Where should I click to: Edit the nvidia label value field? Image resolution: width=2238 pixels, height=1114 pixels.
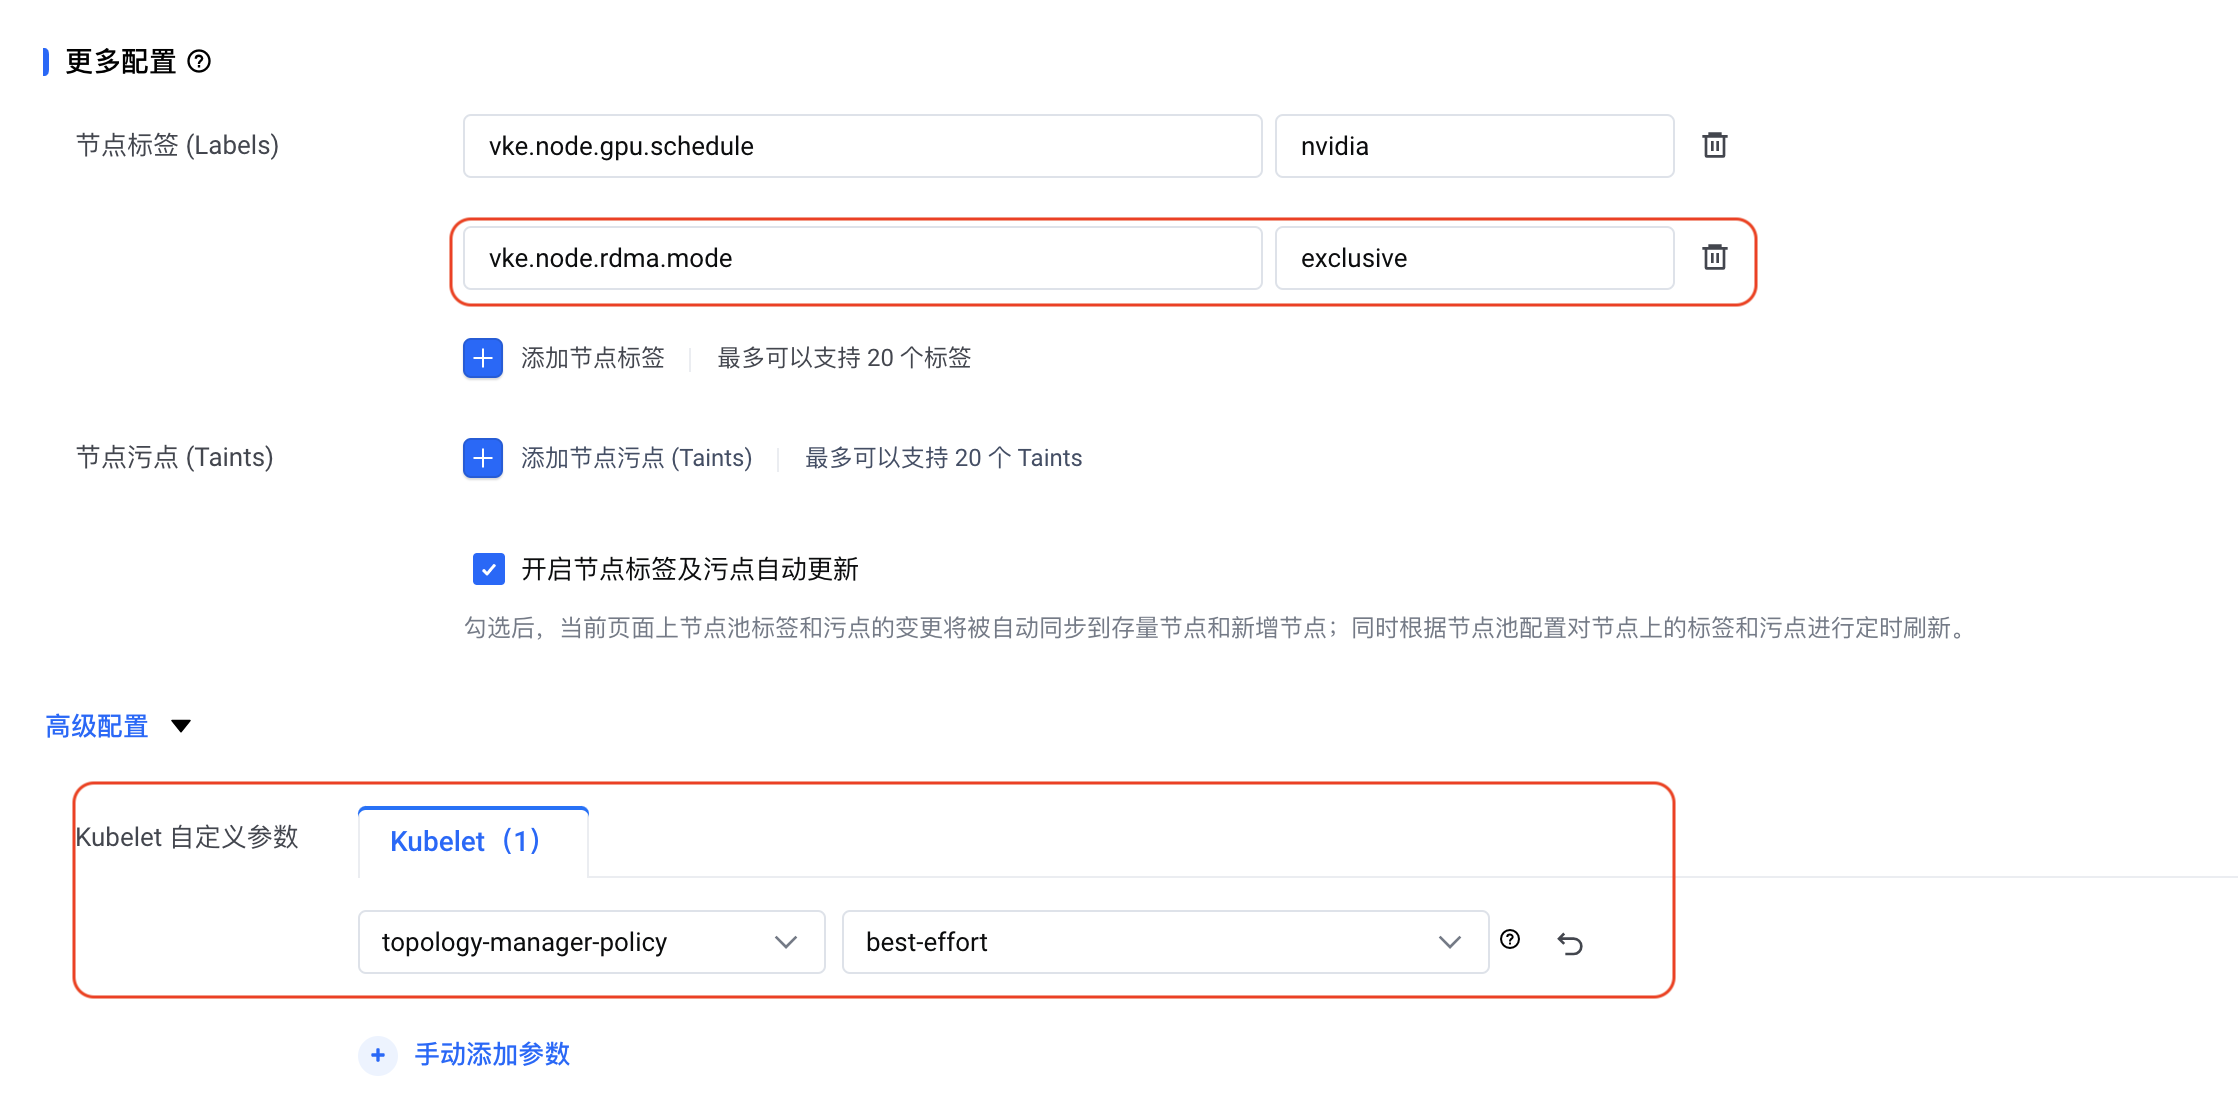pos(1473,146)
